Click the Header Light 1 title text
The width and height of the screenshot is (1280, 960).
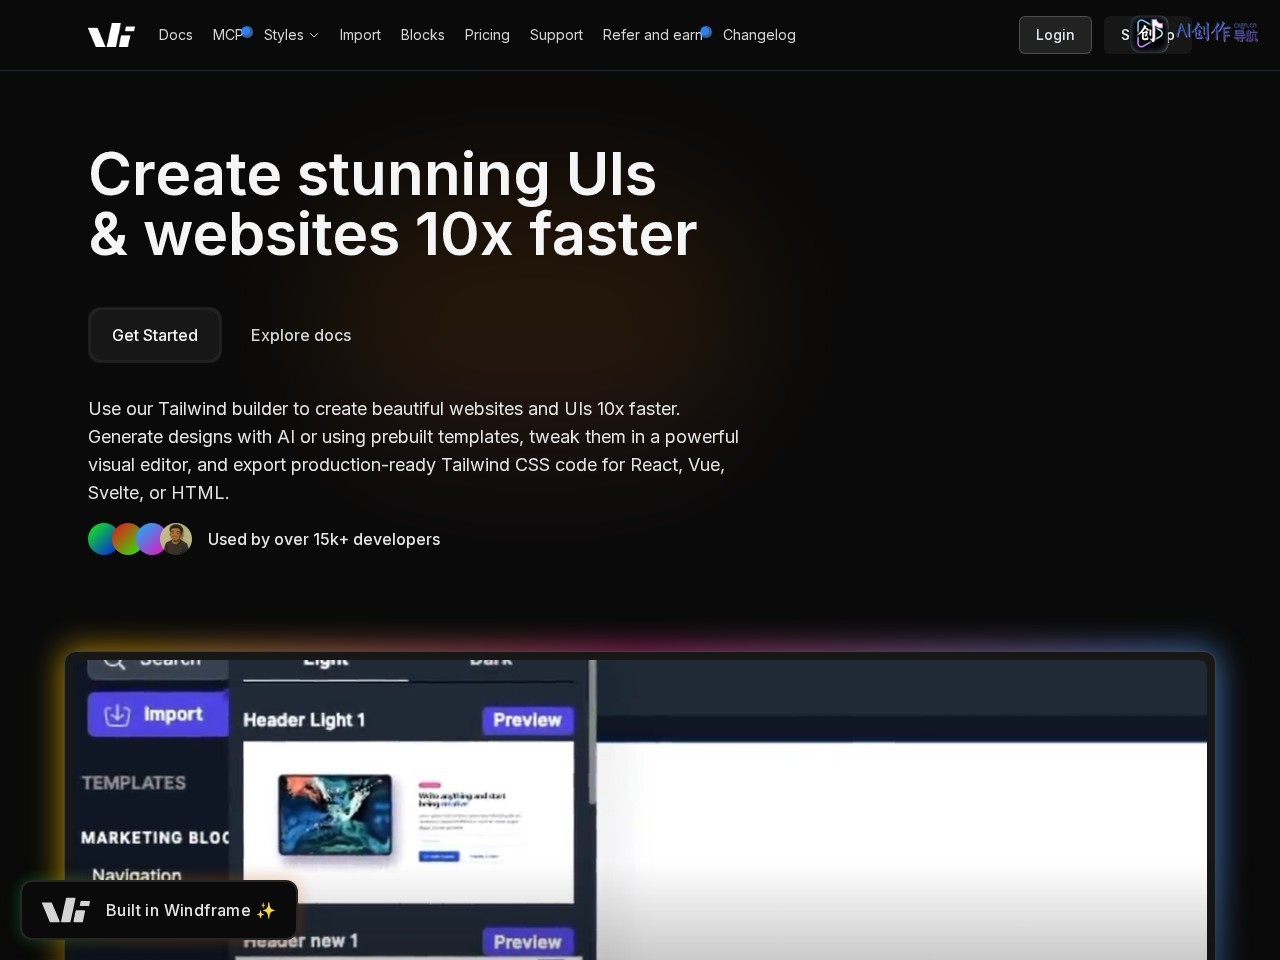pyautogui.click(x=304, y=720)
